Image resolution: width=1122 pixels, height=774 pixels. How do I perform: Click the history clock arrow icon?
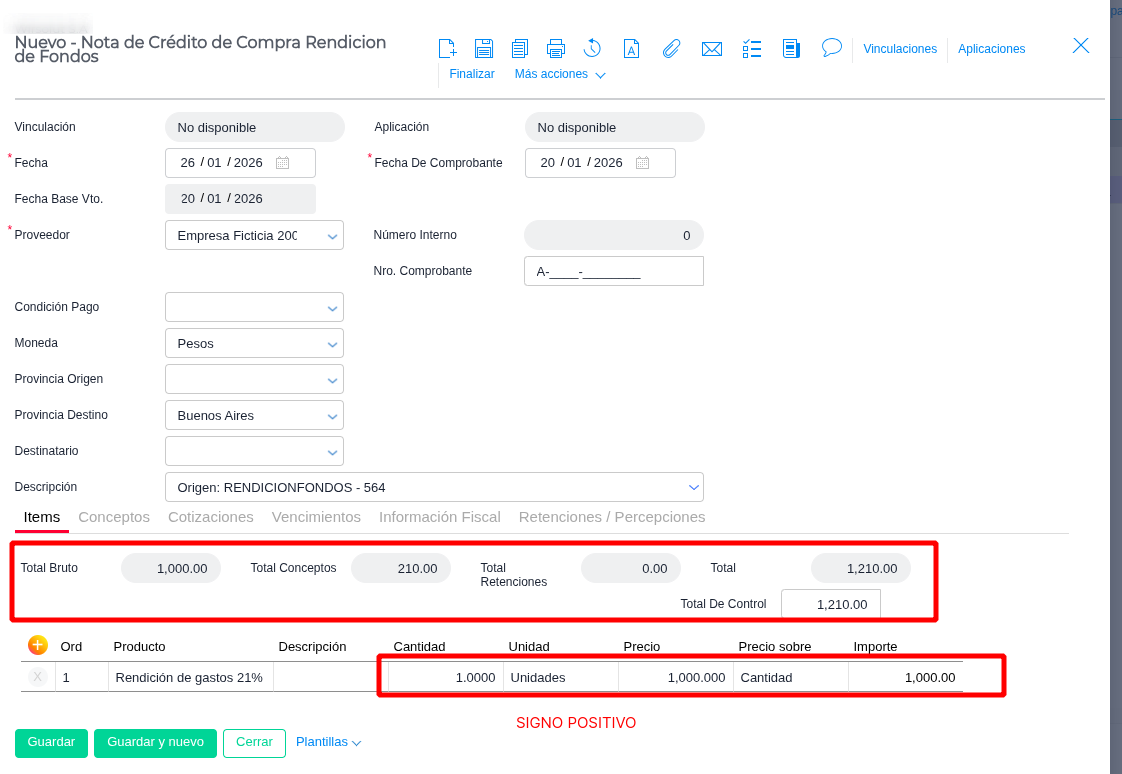(592, 48)
